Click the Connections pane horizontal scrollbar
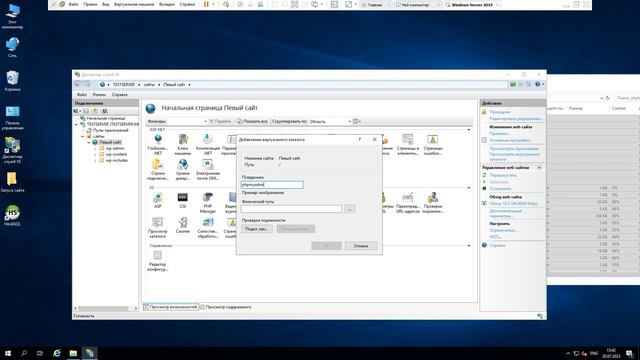The height and width of the screenshot is (360, 640). pos(106,309)
